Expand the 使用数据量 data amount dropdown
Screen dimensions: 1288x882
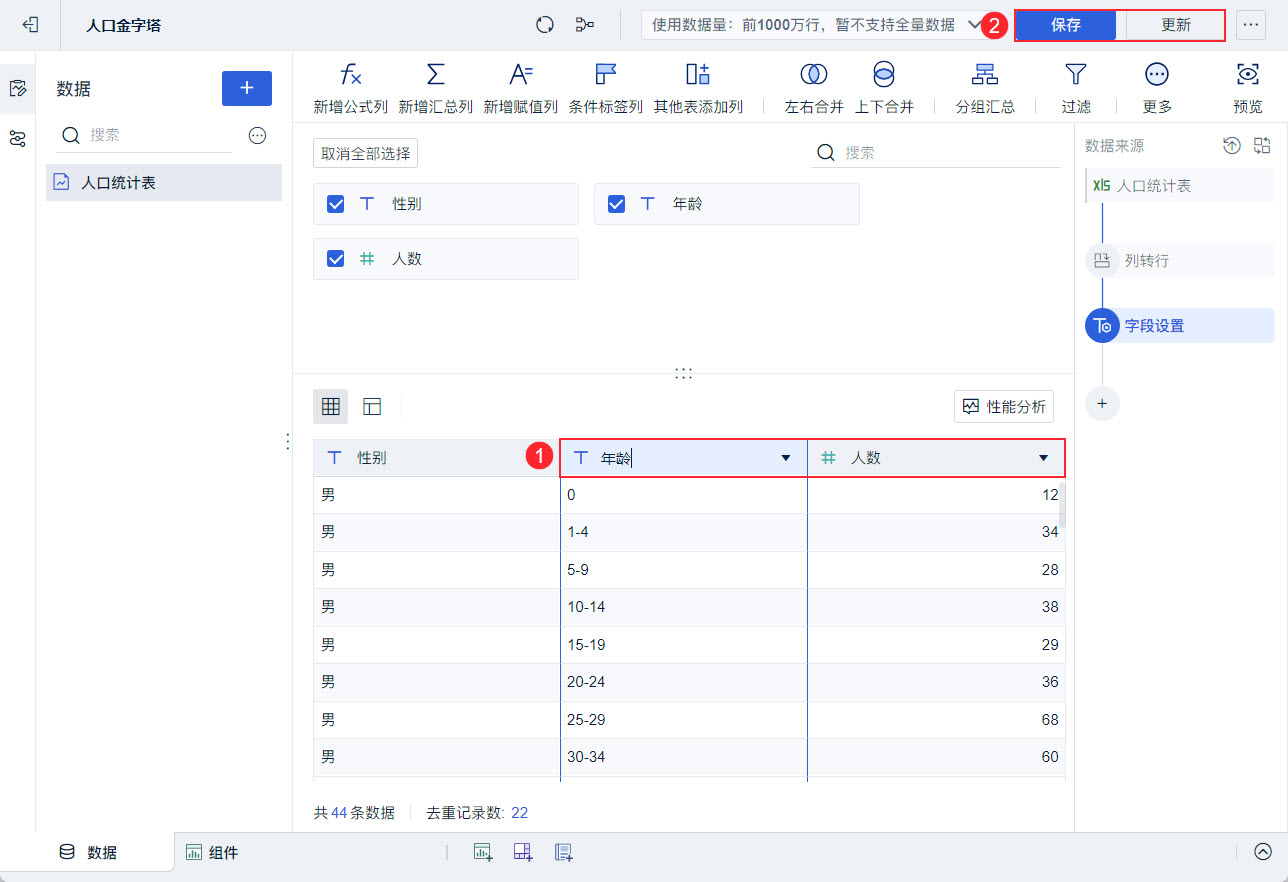click(x=817, y=25)
